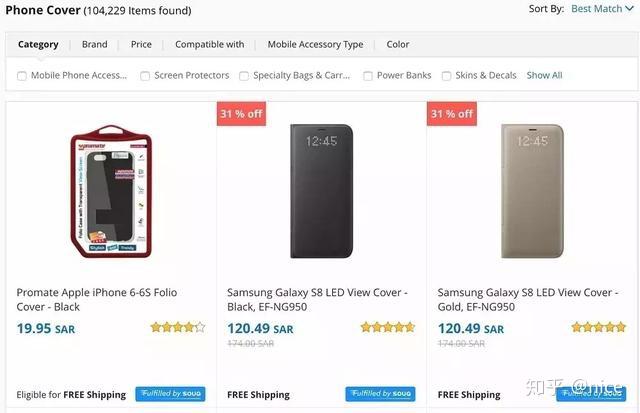Image resolution: width=640 pixels, height=413 pixels.
Task: Click the 31% off badge on black Samsung cover
Action: click(x=241, y=114)
